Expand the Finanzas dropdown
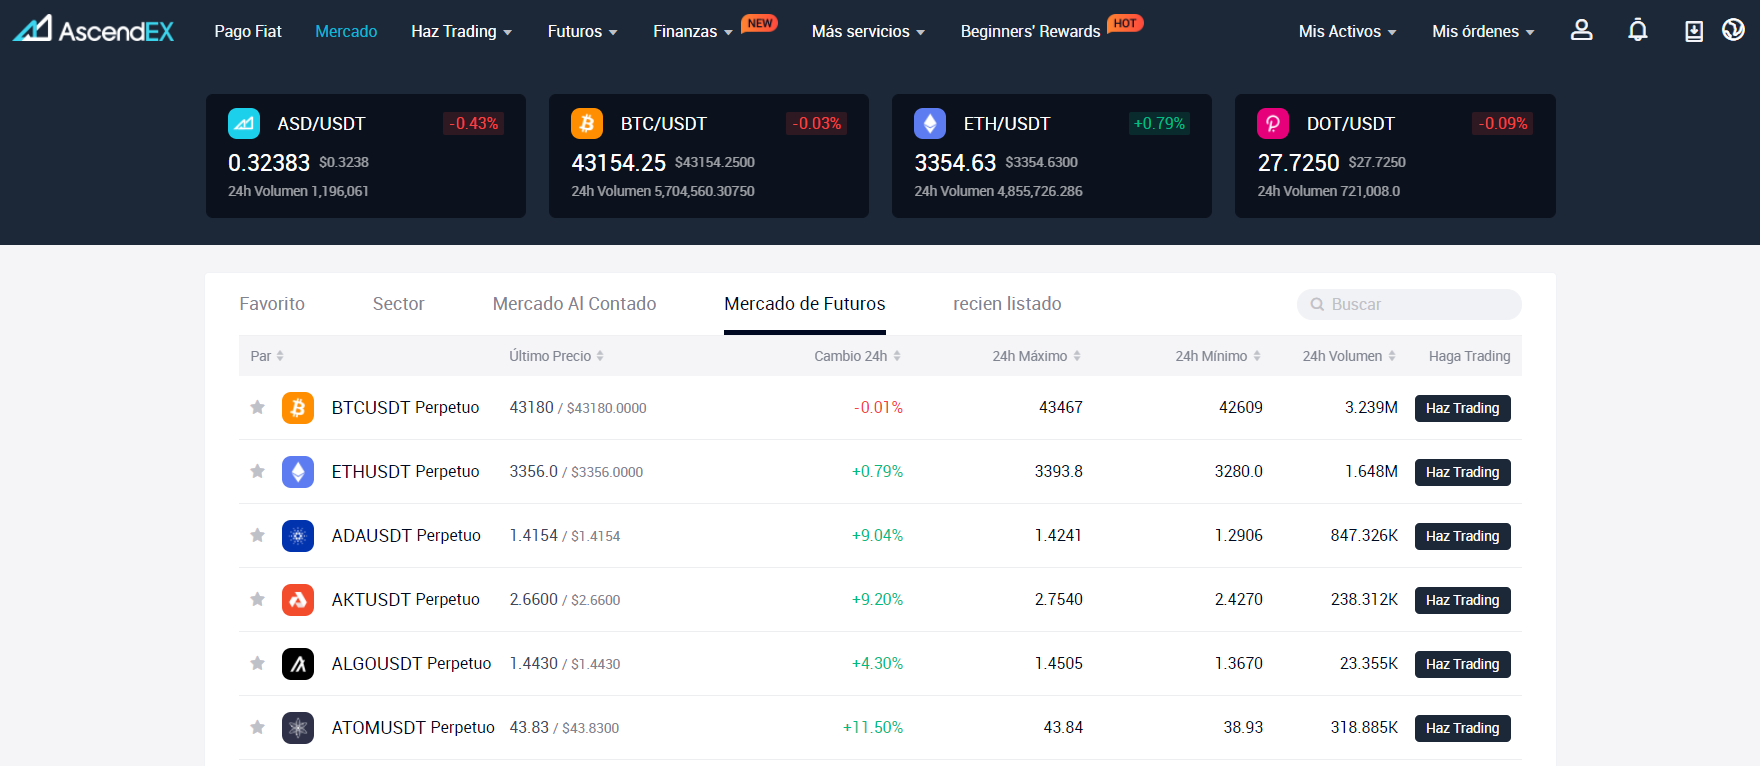1760x766 pixels. tap(693, 32)
